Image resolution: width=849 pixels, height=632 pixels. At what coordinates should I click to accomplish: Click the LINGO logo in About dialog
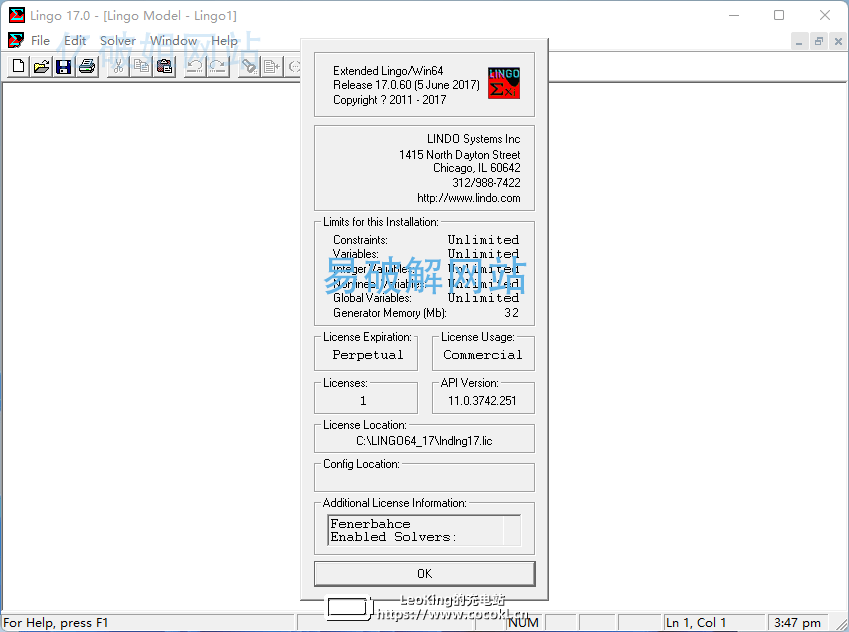click(504, 83)
